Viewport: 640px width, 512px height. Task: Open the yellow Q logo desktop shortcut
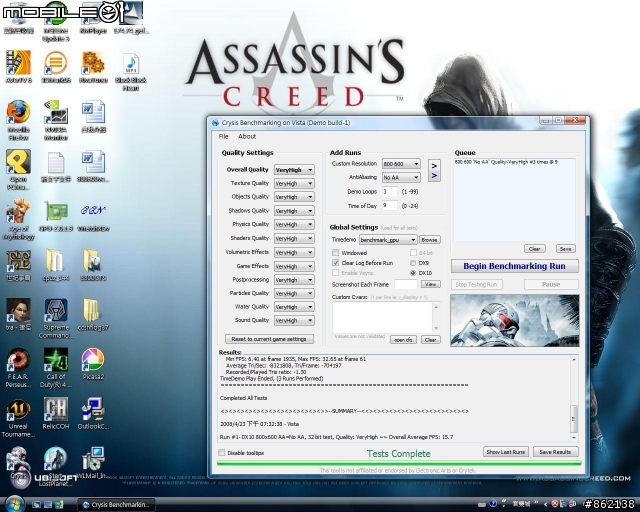point(18,169)
